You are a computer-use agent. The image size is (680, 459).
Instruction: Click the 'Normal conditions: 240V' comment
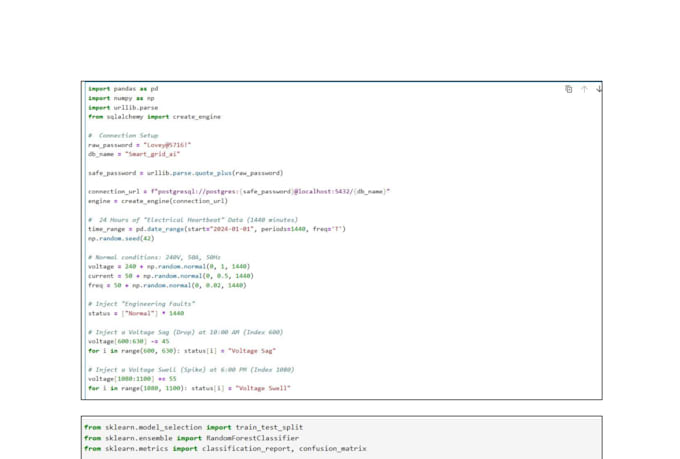[x=154, y=257]
